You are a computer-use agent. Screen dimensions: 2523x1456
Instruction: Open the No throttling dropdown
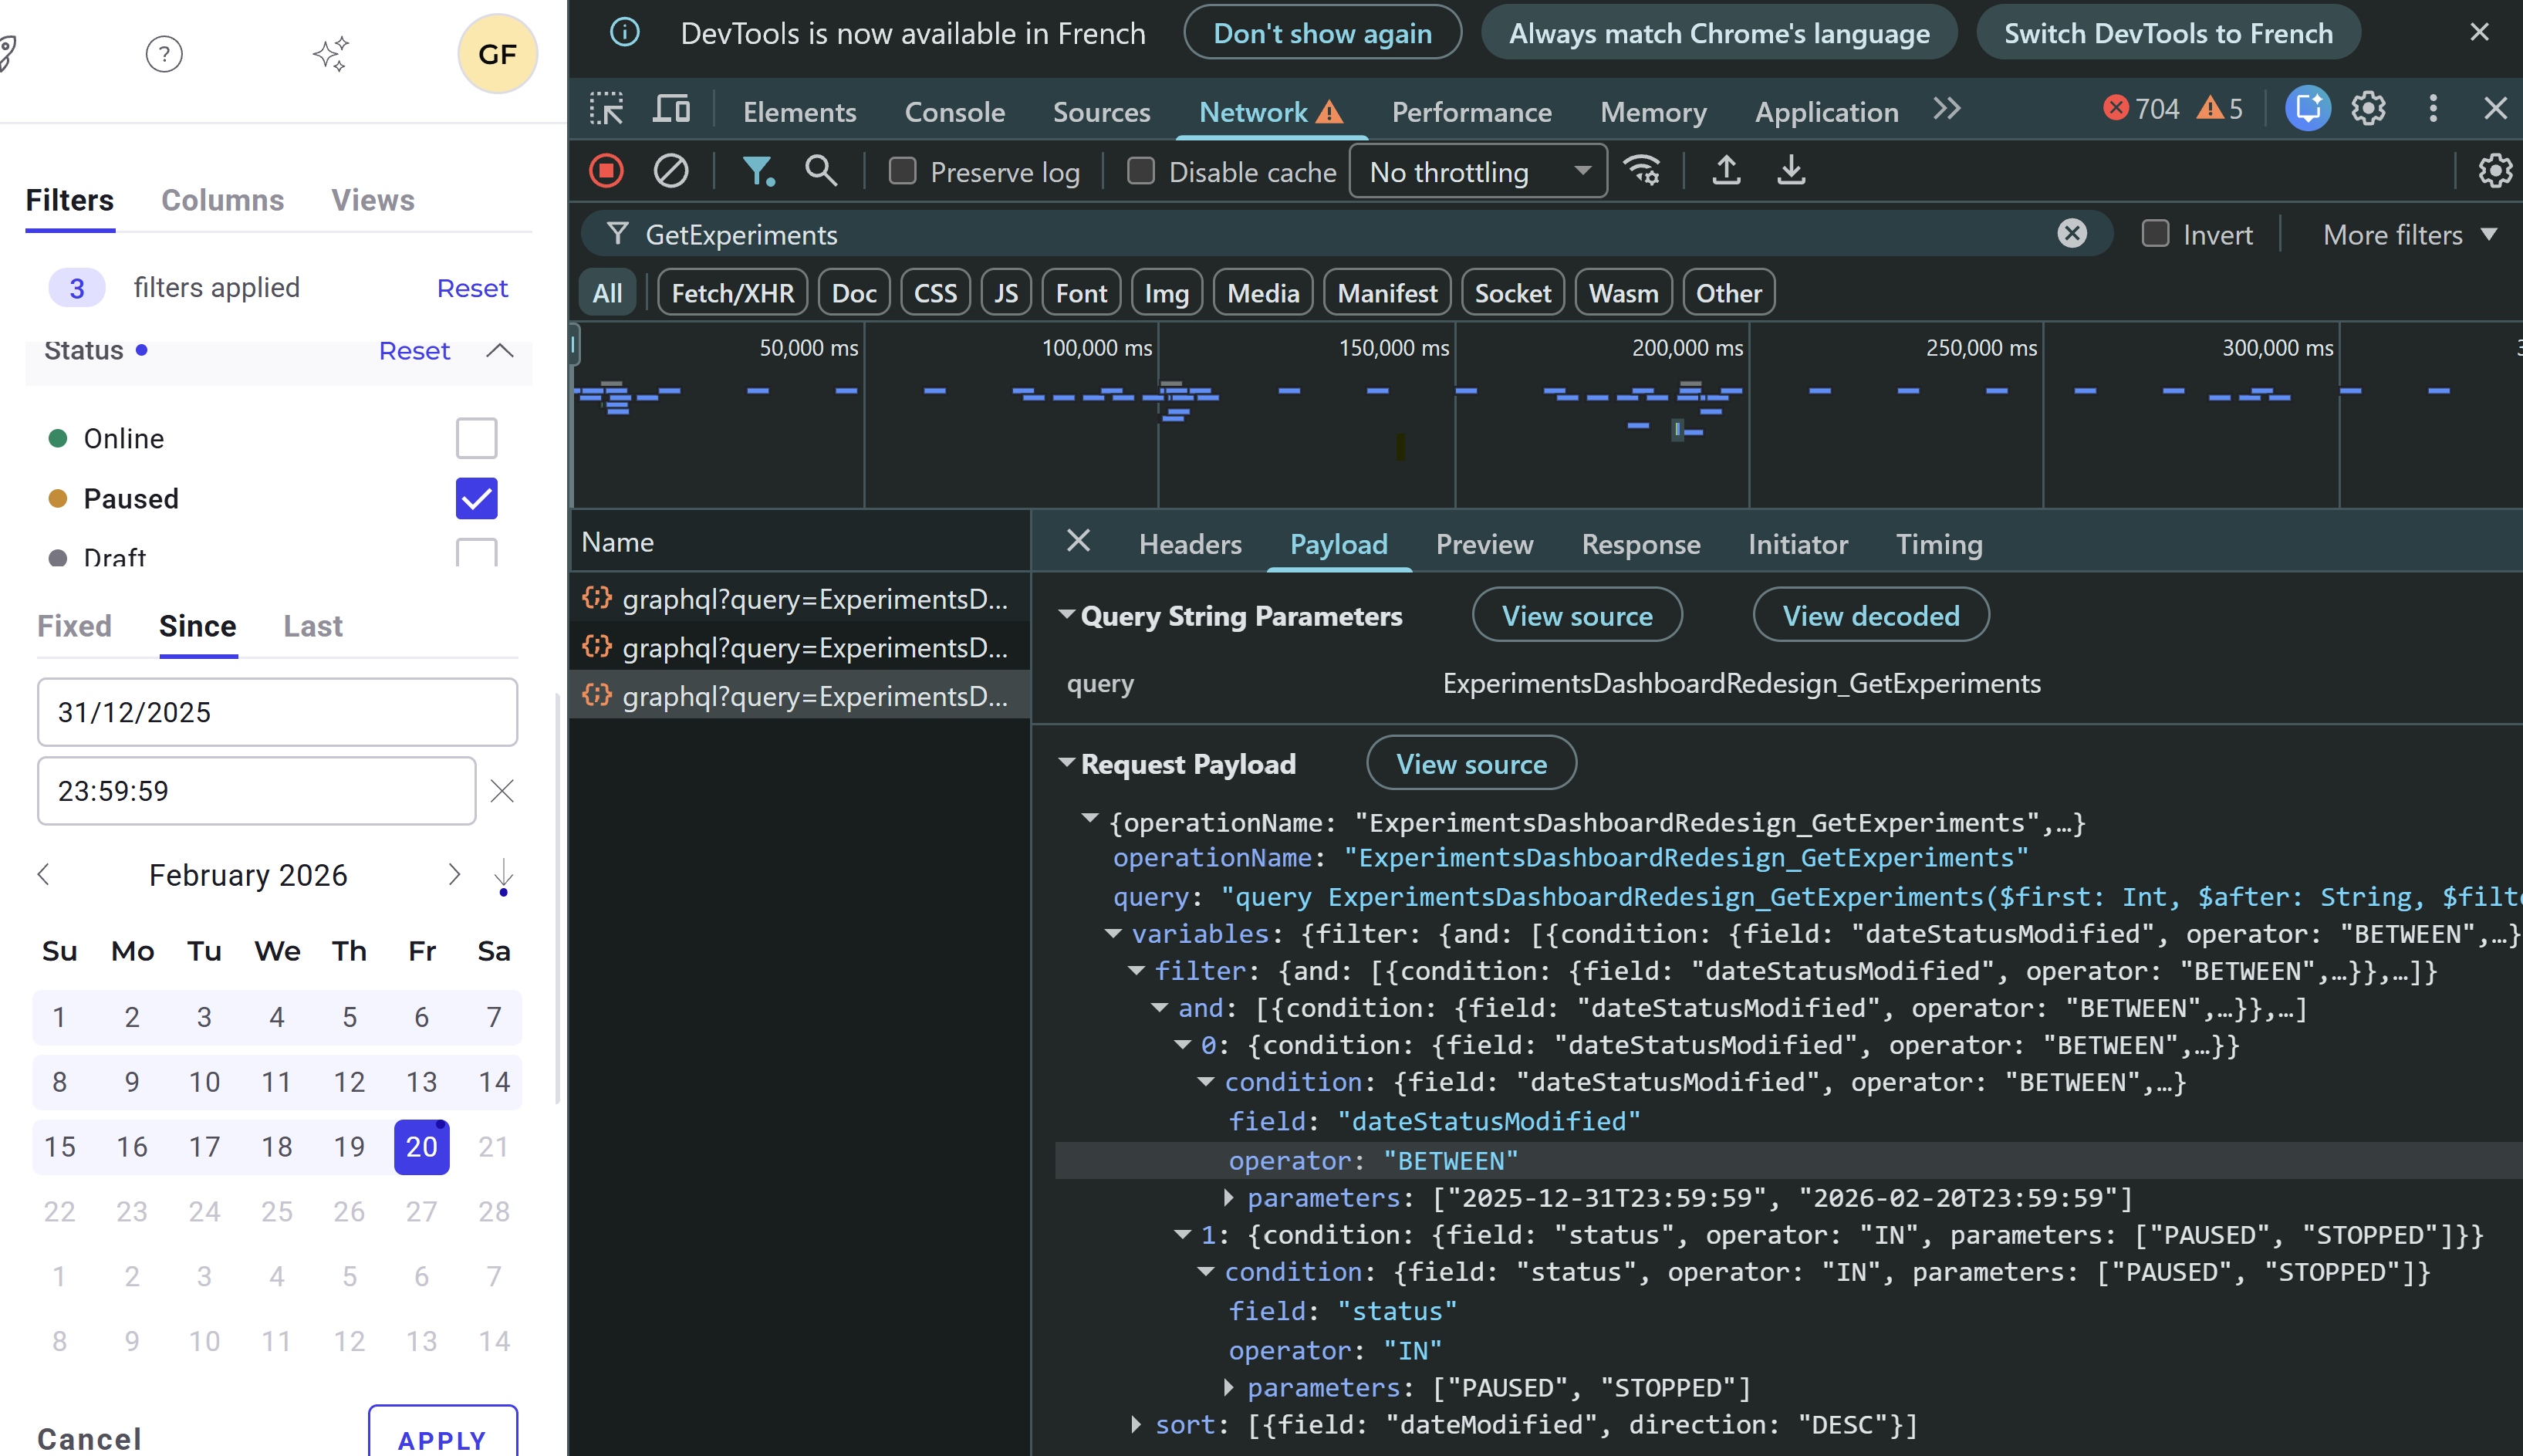pyautogui.click(x=1477, y=170)
